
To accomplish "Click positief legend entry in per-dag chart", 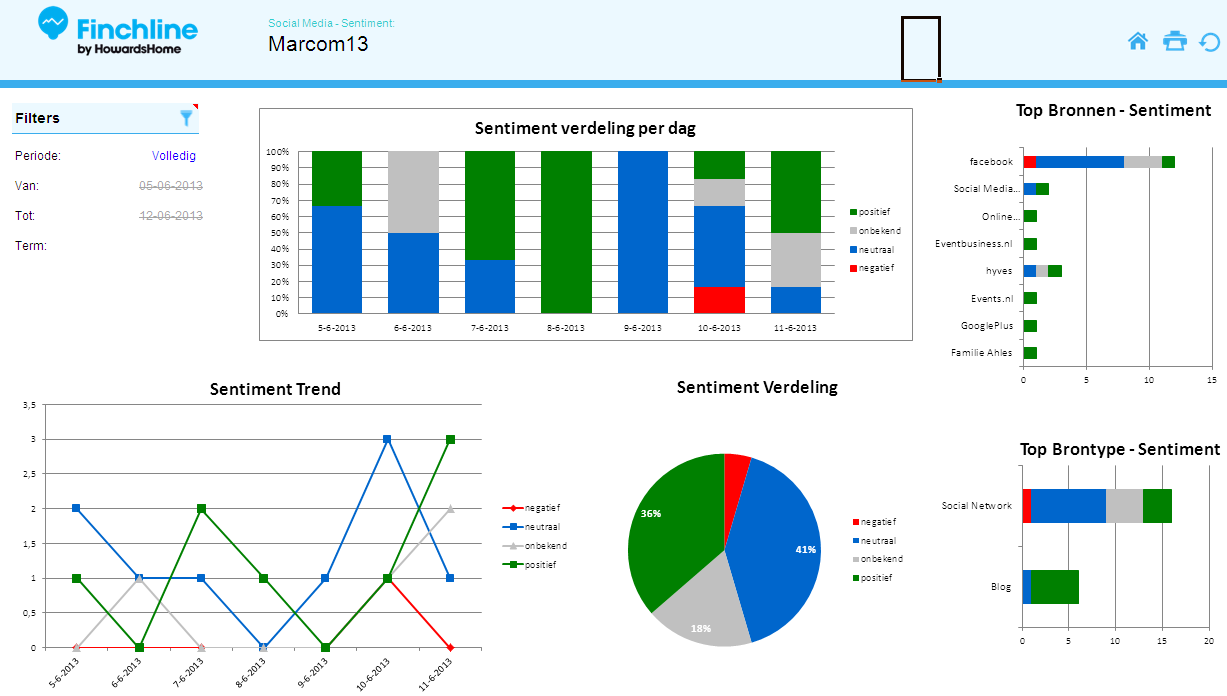I will (871, 212).
